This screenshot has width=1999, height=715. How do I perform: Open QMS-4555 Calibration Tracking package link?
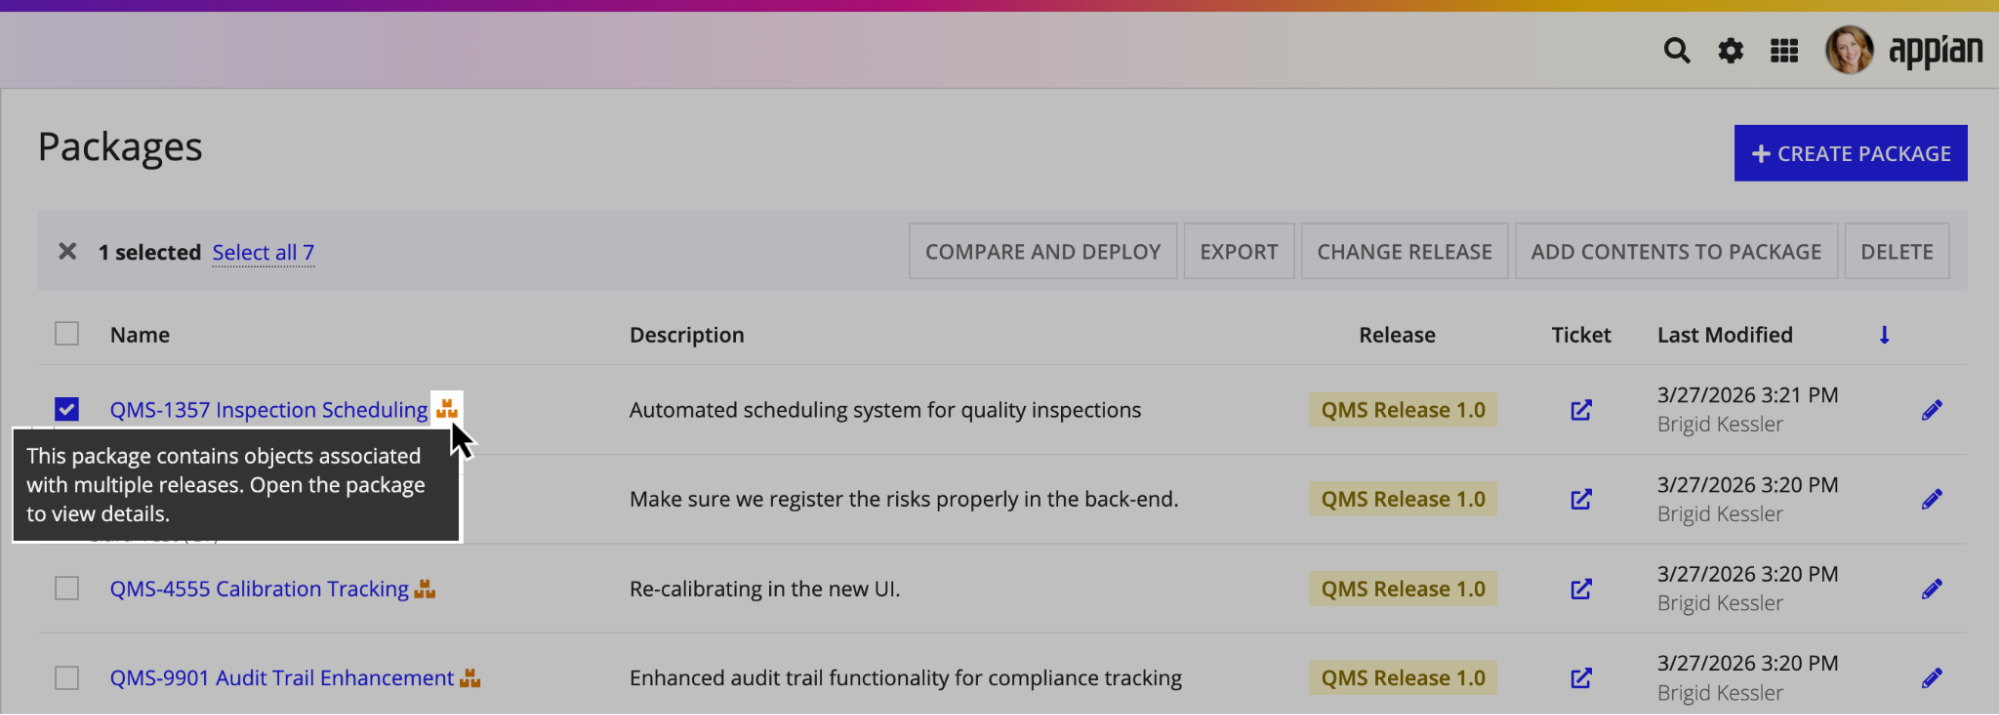click(259, 589)
